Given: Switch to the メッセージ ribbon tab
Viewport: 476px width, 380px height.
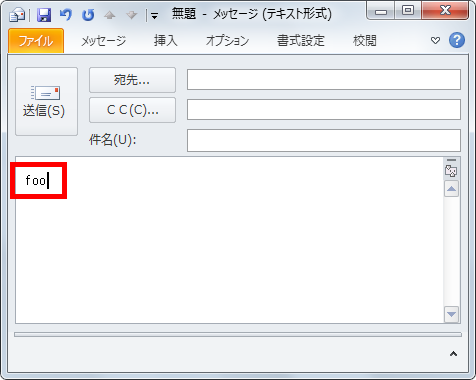Looking at the screenshot, I should 104,41.
